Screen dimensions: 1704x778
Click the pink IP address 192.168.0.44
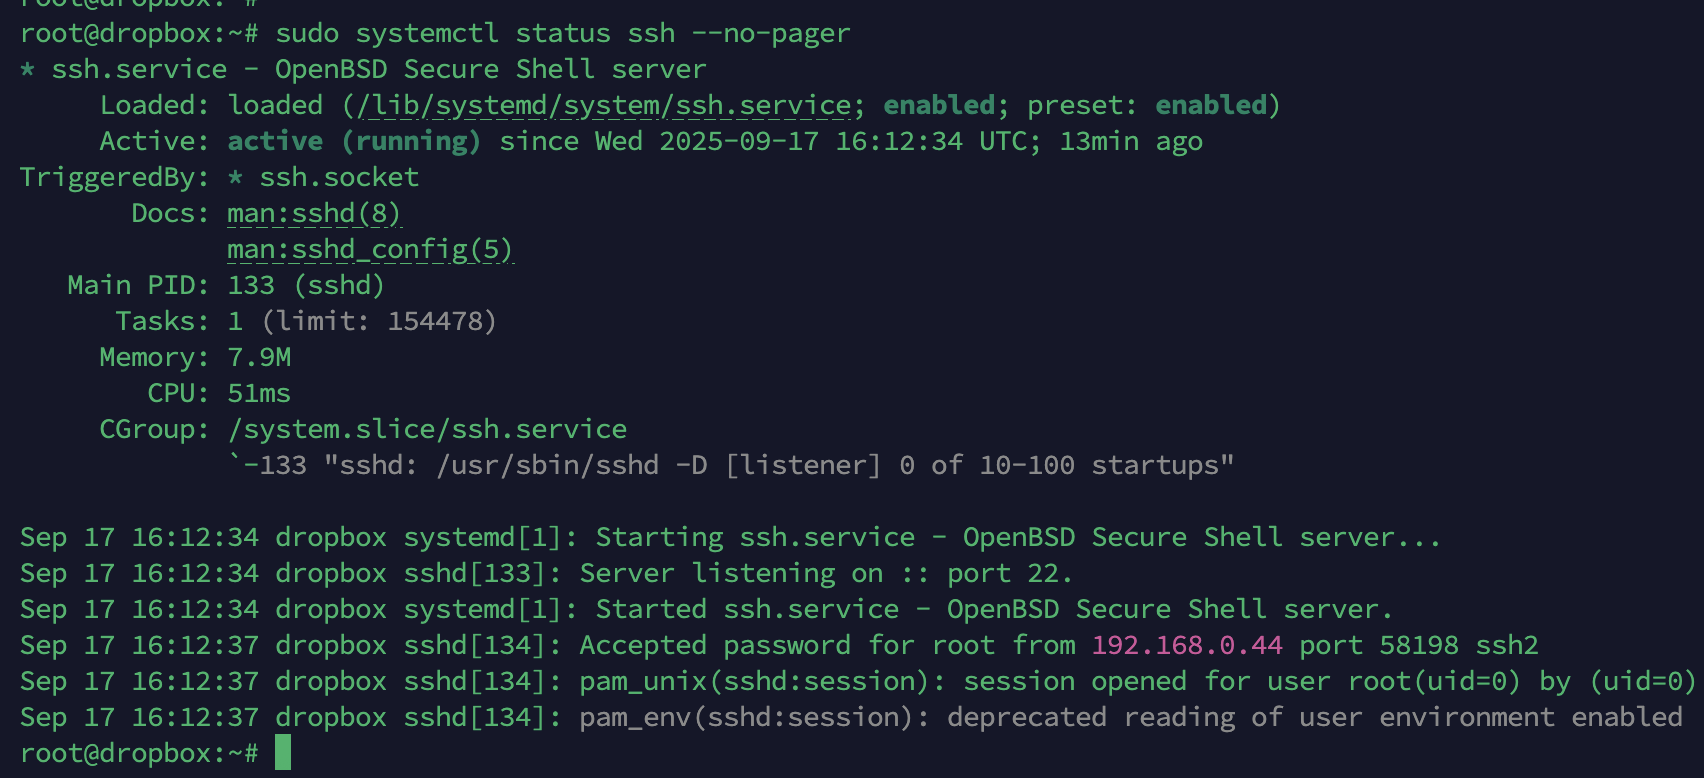click(x=1187, y=645)
